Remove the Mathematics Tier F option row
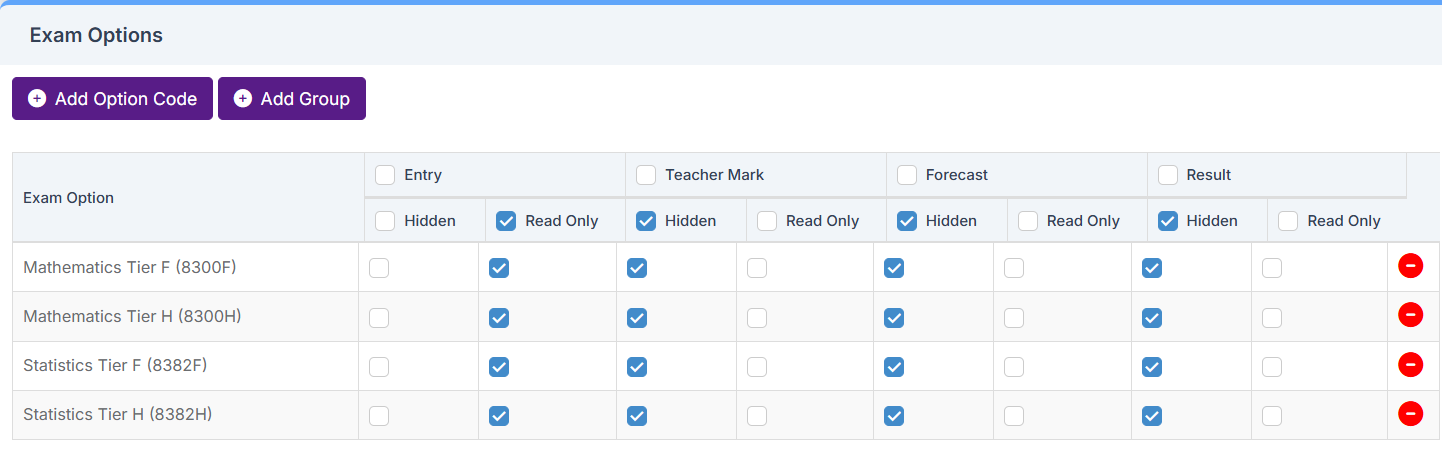The width and height of the screenshot is (1442, 453). pos(1410,266)
